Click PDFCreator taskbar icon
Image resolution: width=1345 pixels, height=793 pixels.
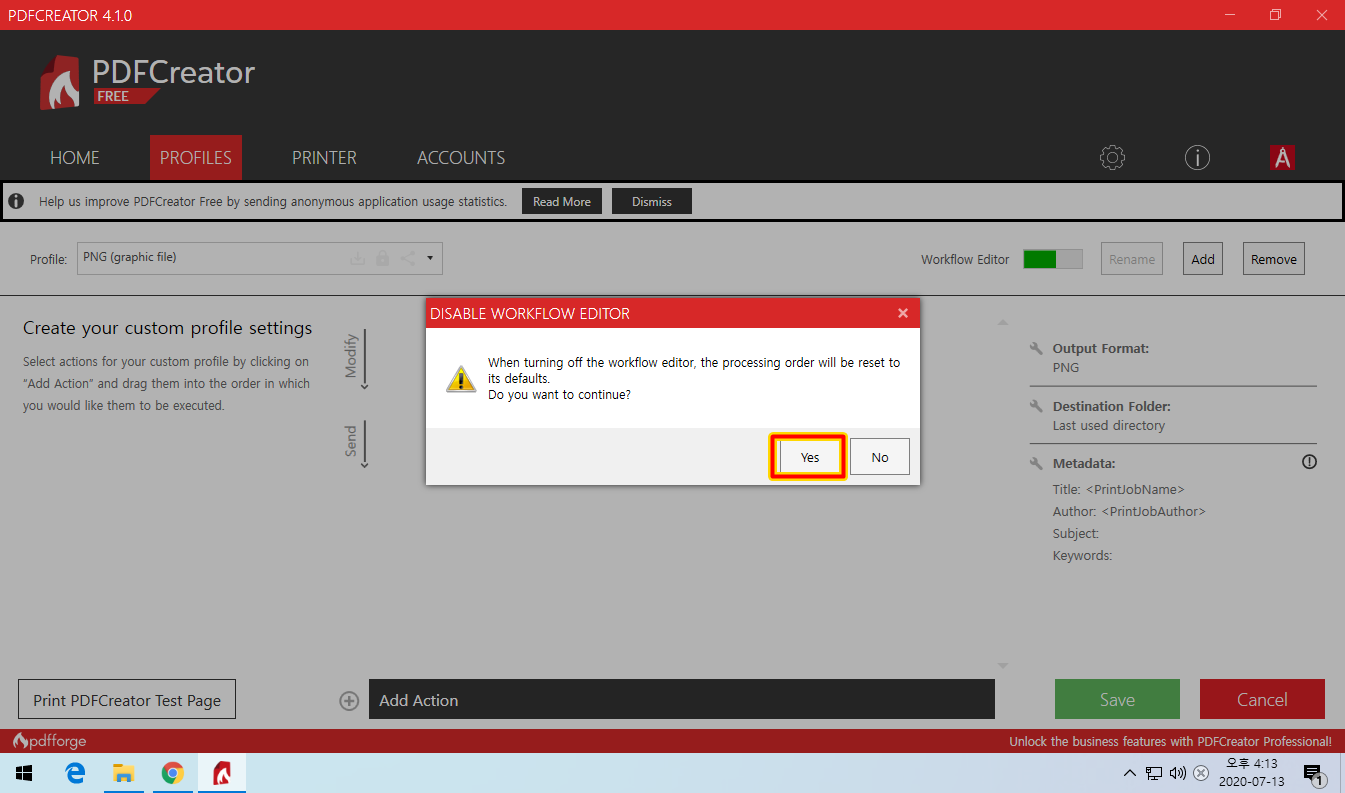222,773
